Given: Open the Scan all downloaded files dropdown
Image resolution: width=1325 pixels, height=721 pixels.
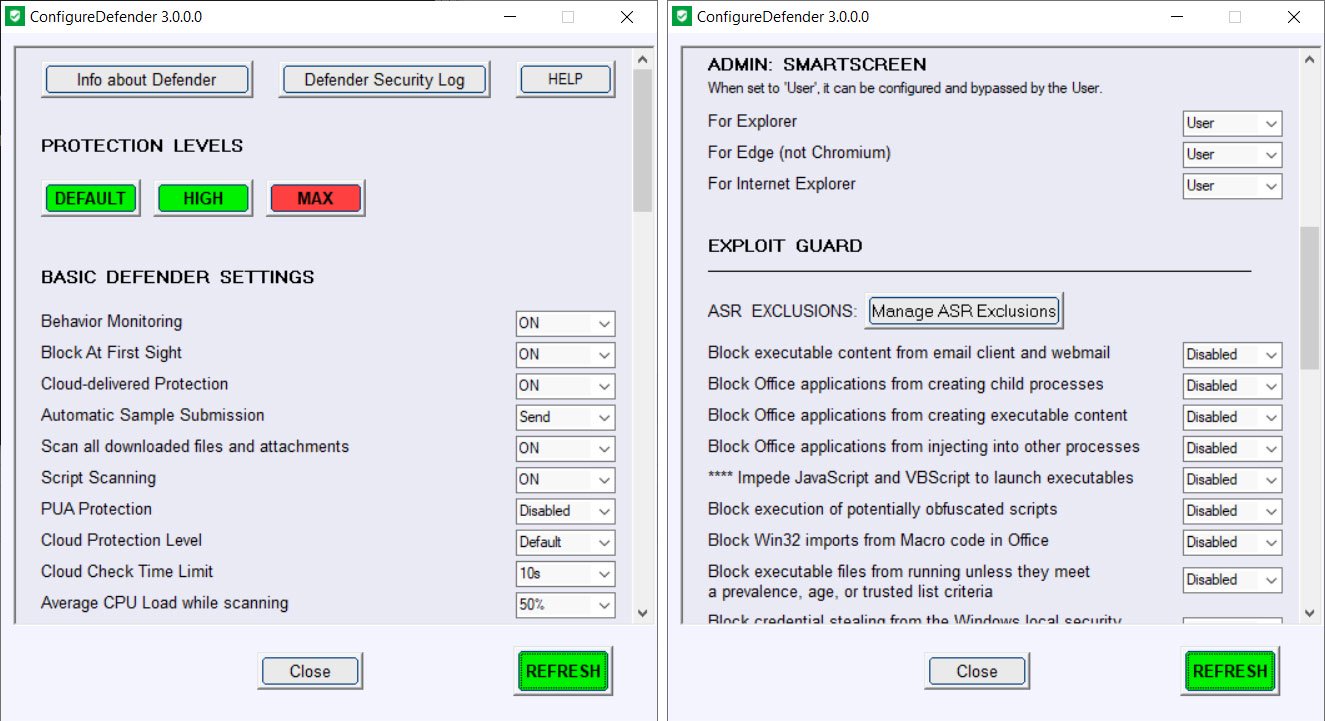Looking at the screenshot, I should 565,449.
